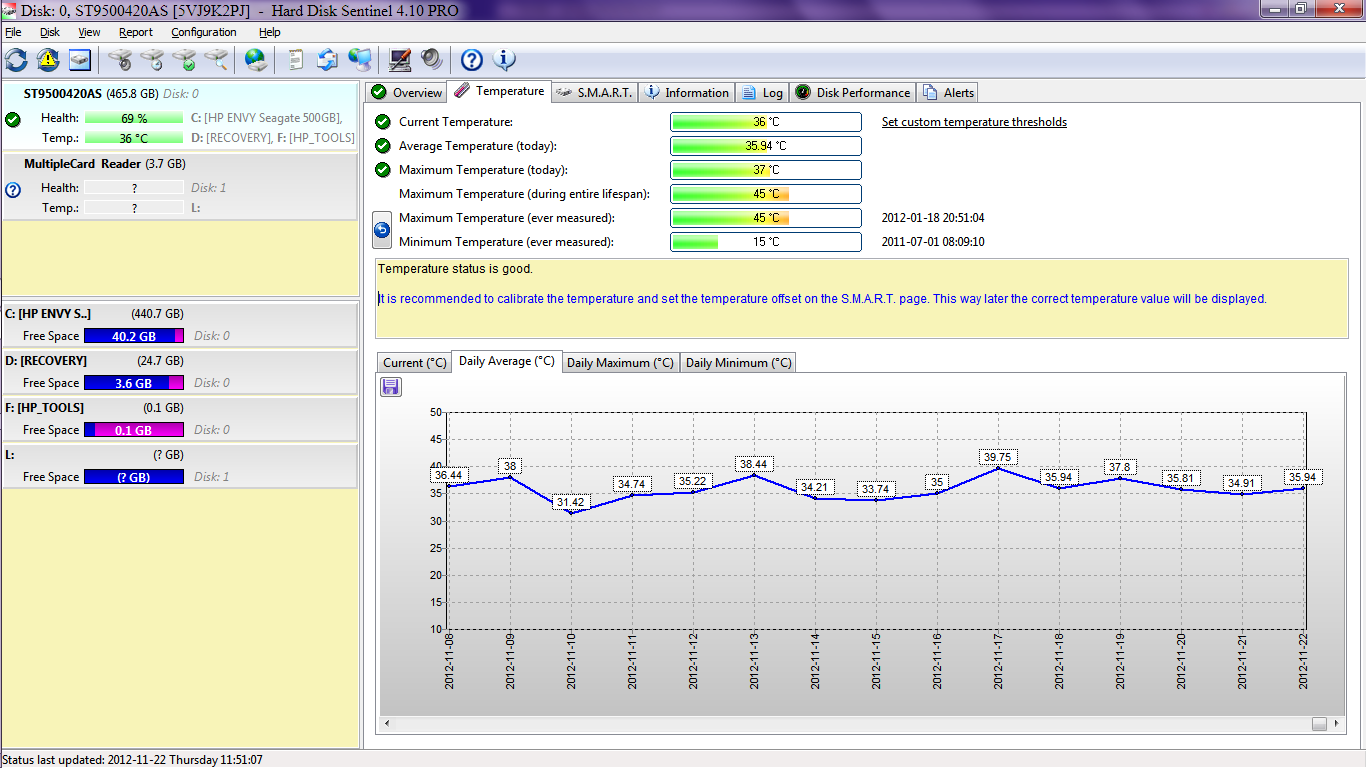
Task: Click the notepad report toolbar icon
Action: coord(296,59)
